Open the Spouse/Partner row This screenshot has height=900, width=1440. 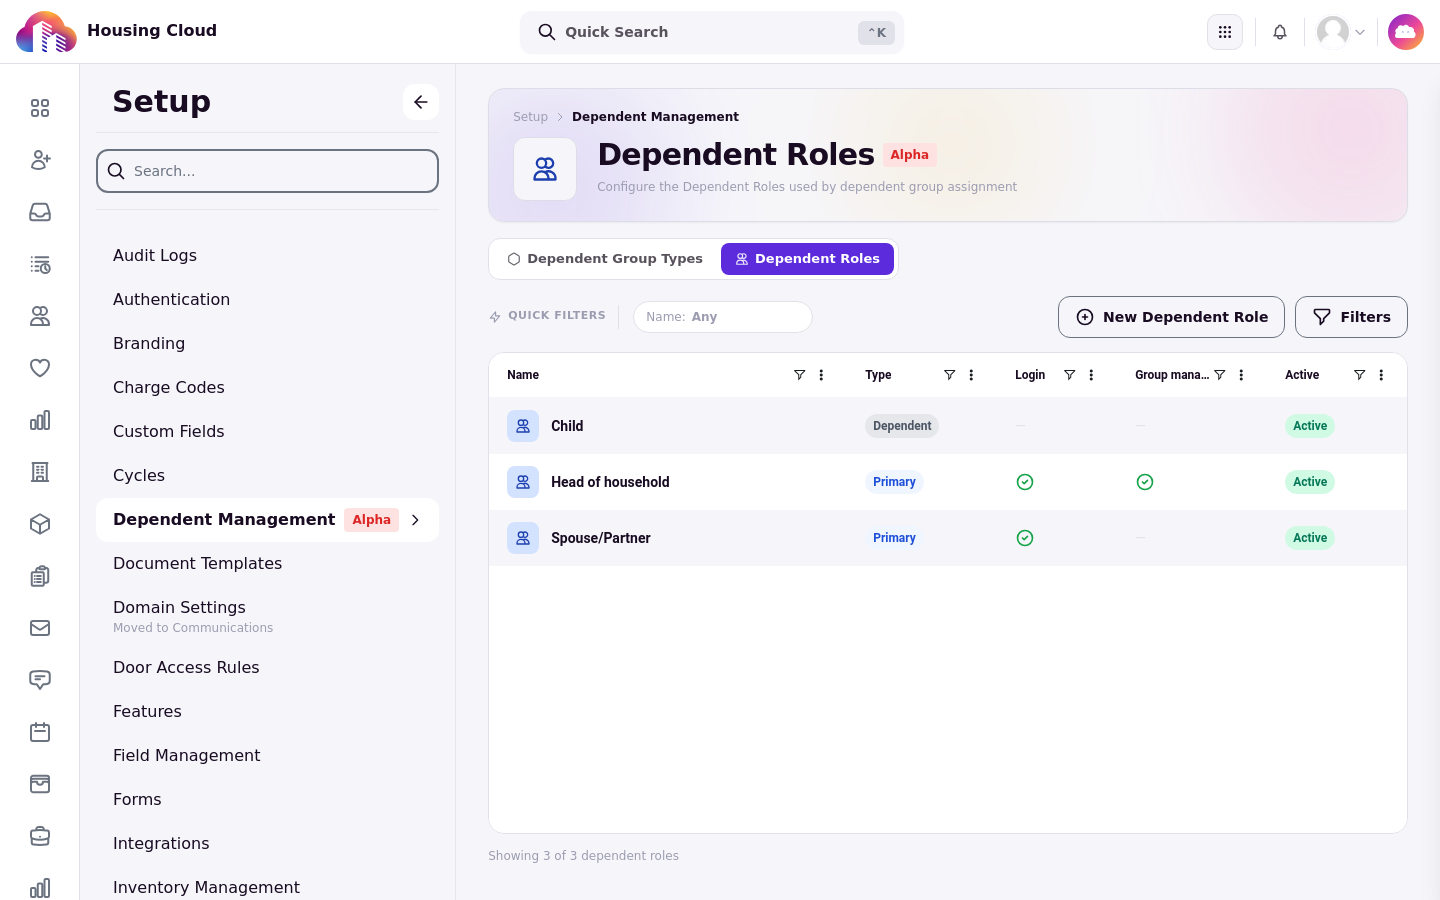coord(948,538)
